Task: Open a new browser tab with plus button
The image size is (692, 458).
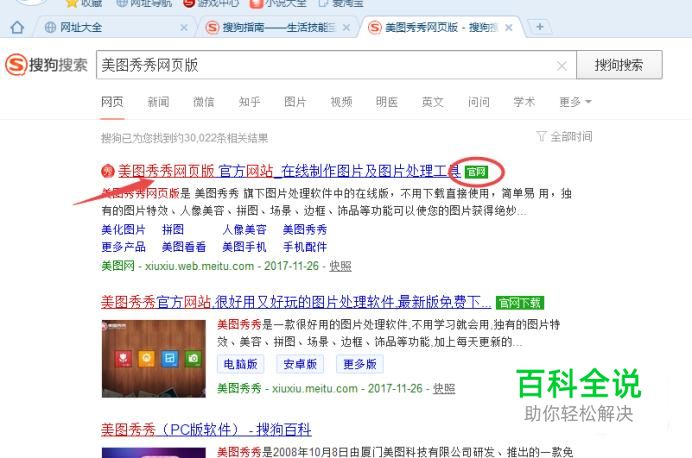Action: tap(539, 27)
